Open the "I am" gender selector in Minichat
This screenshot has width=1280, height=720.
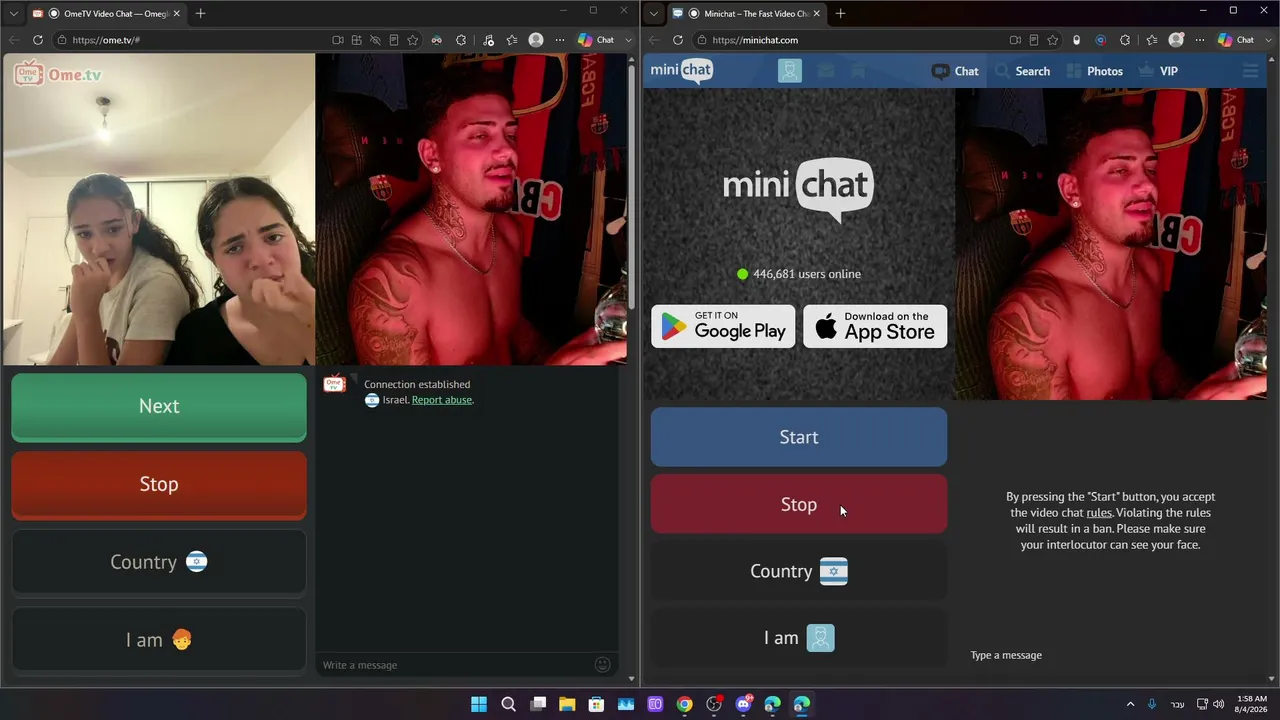[799, 638]
